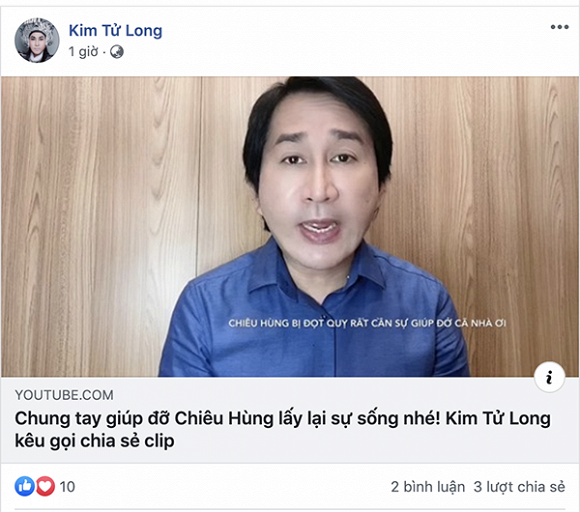
Task: Open link titled 'Chung tay giúp đỡ Chiêu Hùng'
Action: [283, 430]
